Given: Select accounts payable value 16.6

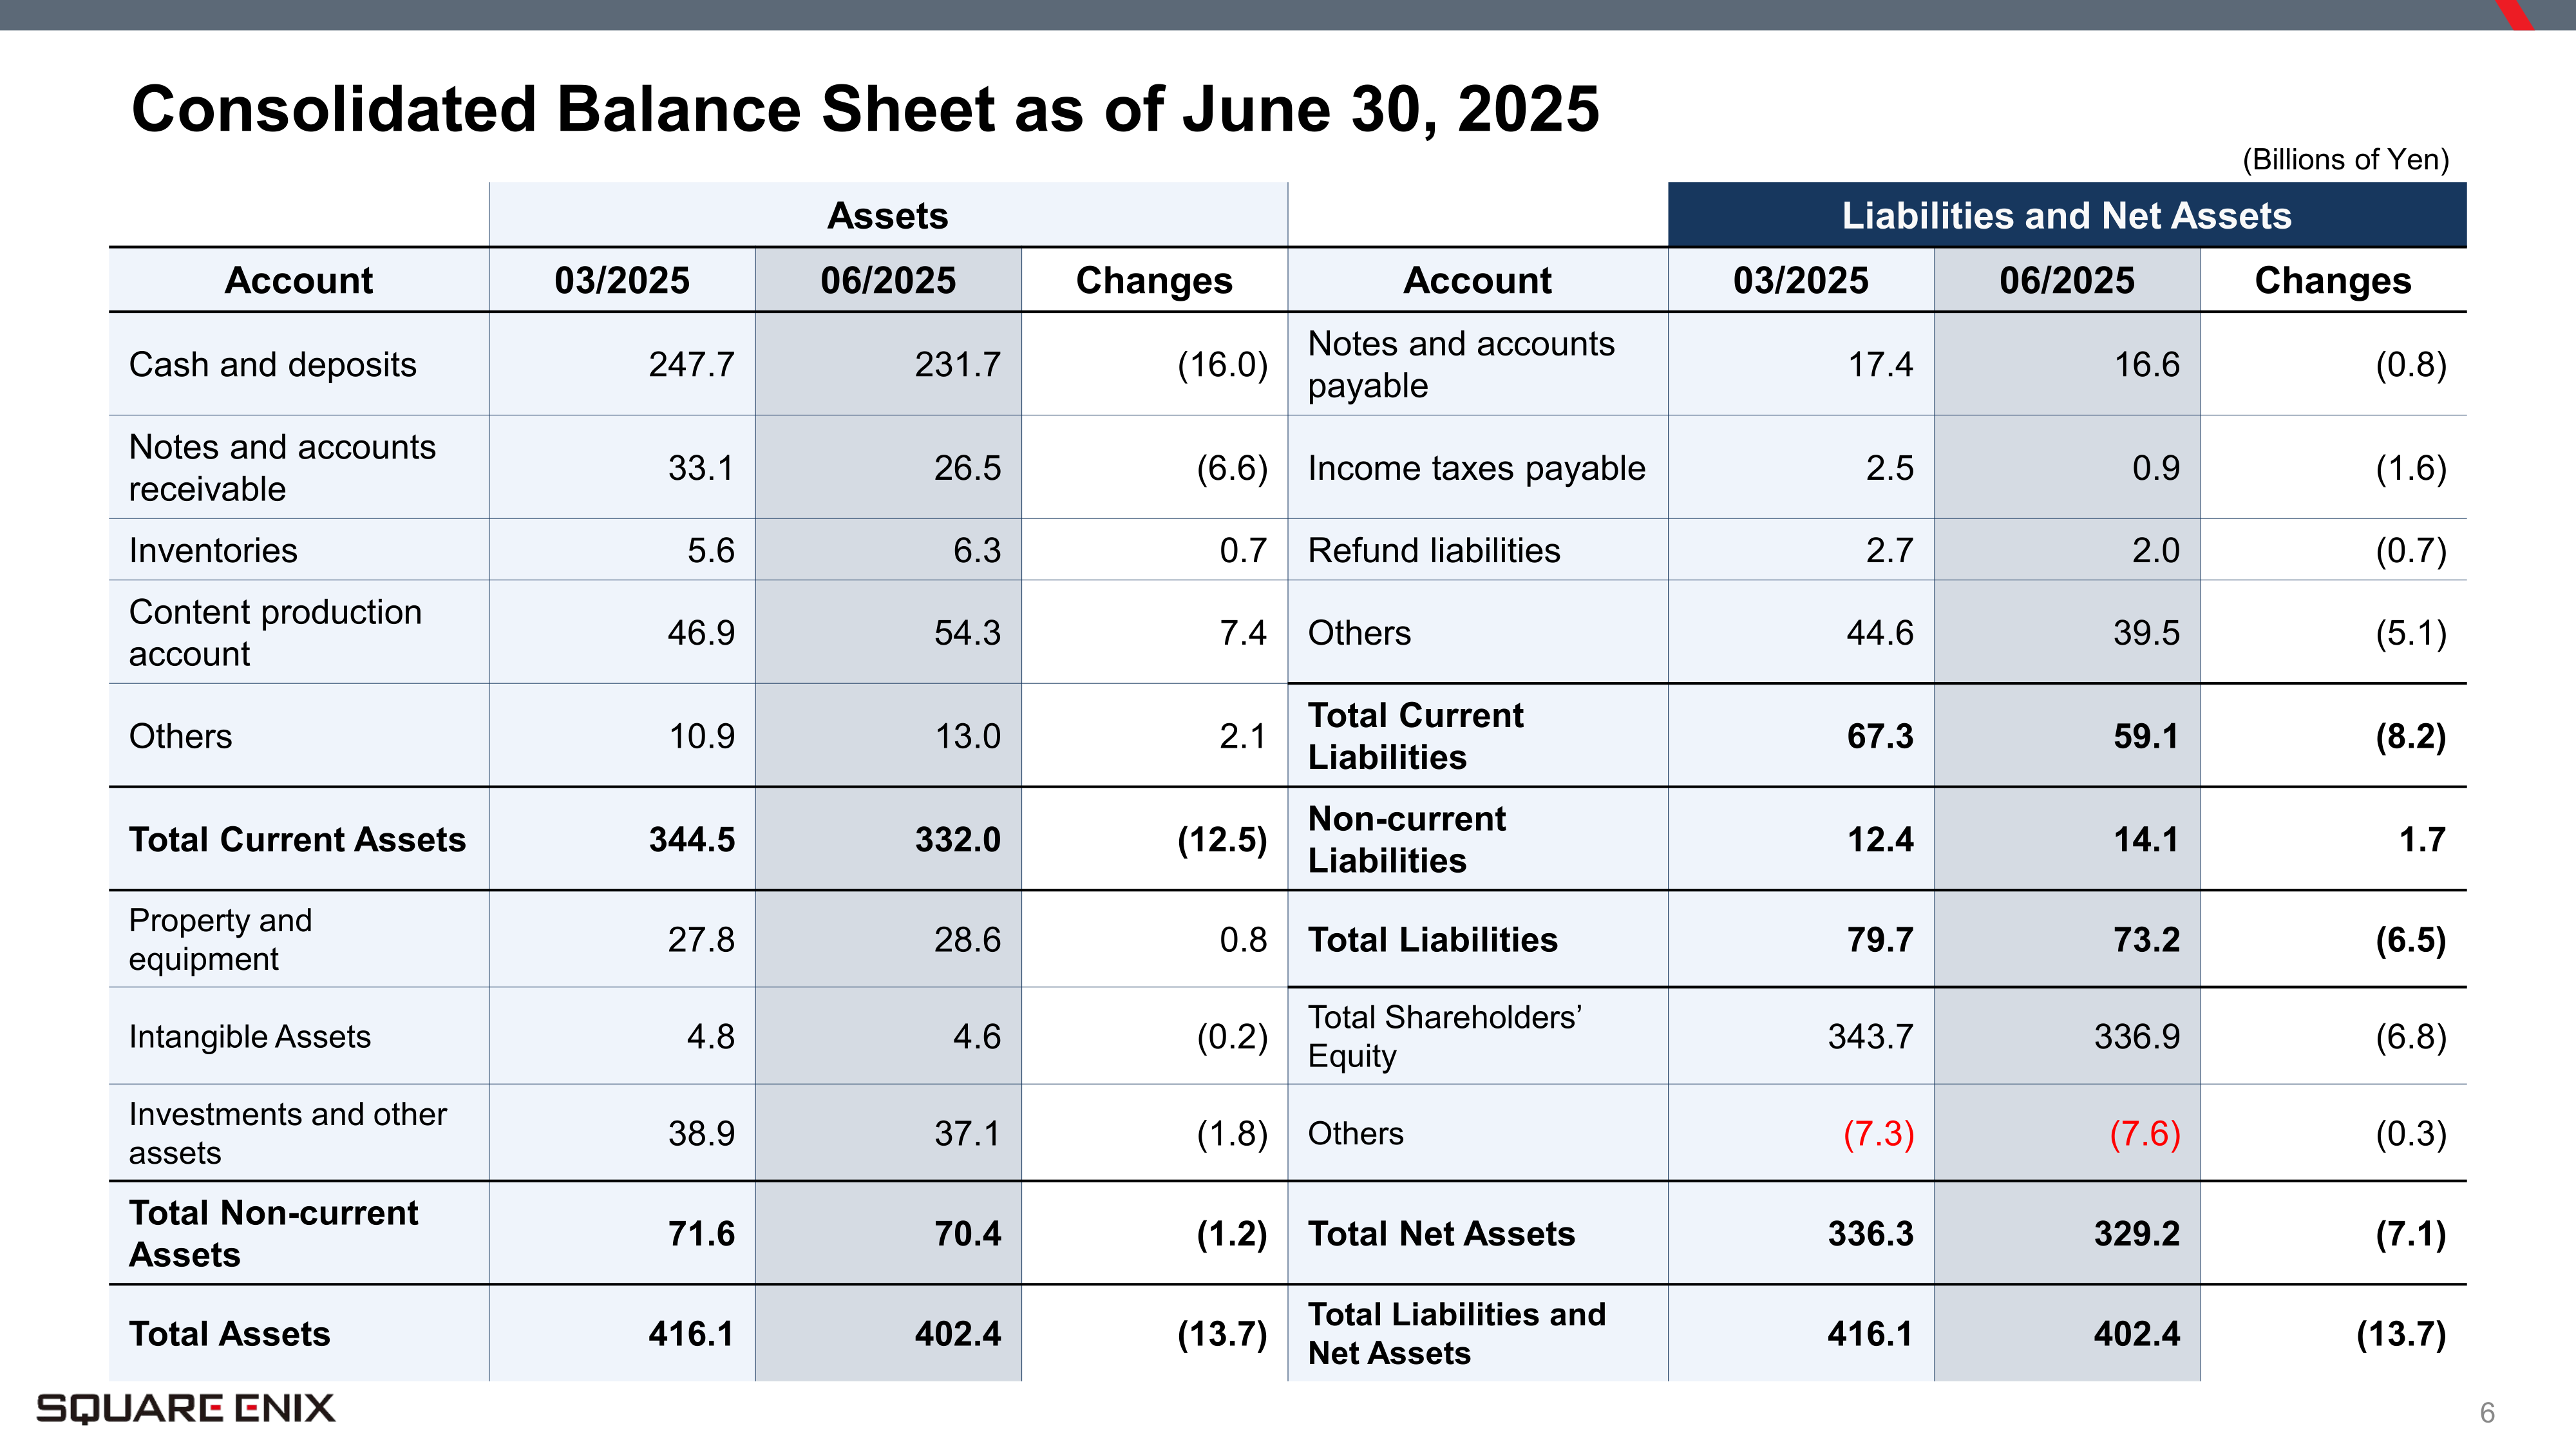Looking at the screenshot, I should (2146, 364).
